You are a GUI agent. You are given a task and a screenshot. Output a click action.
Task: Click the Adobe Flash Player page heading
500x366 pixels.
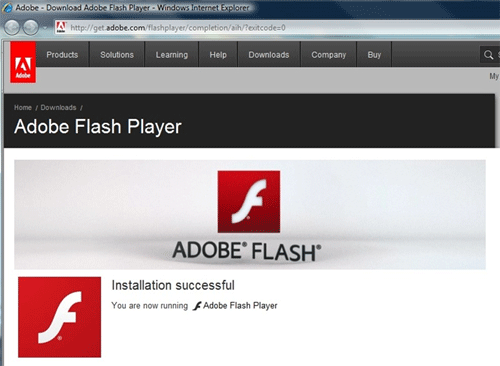coord(98,127)
